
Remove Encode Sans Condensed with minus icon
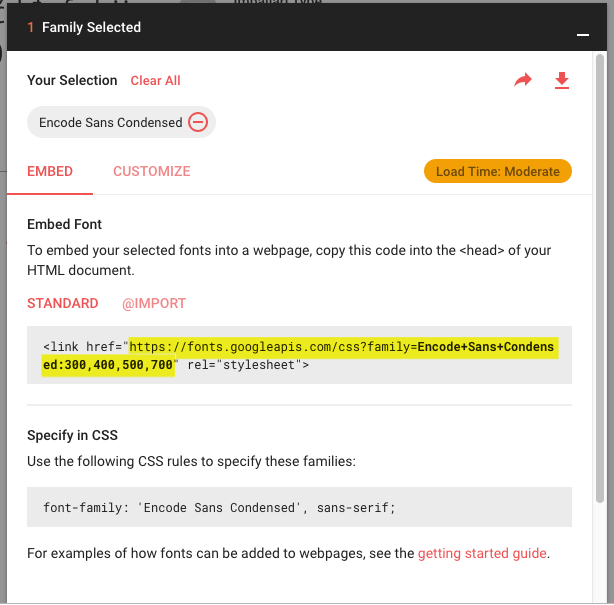198,122
